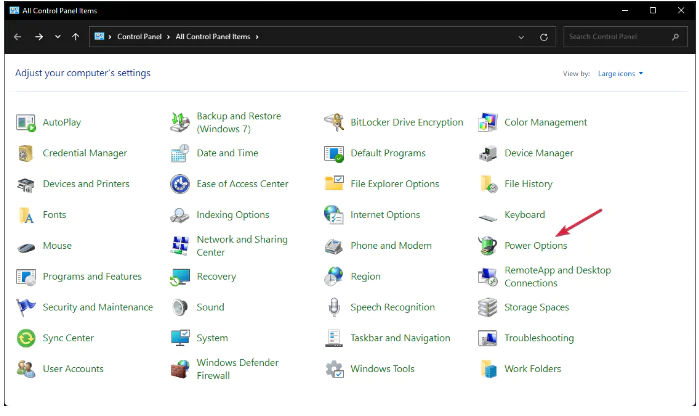Open the AutoPlay icon
The image size is (699, 416).
[25, 122]
